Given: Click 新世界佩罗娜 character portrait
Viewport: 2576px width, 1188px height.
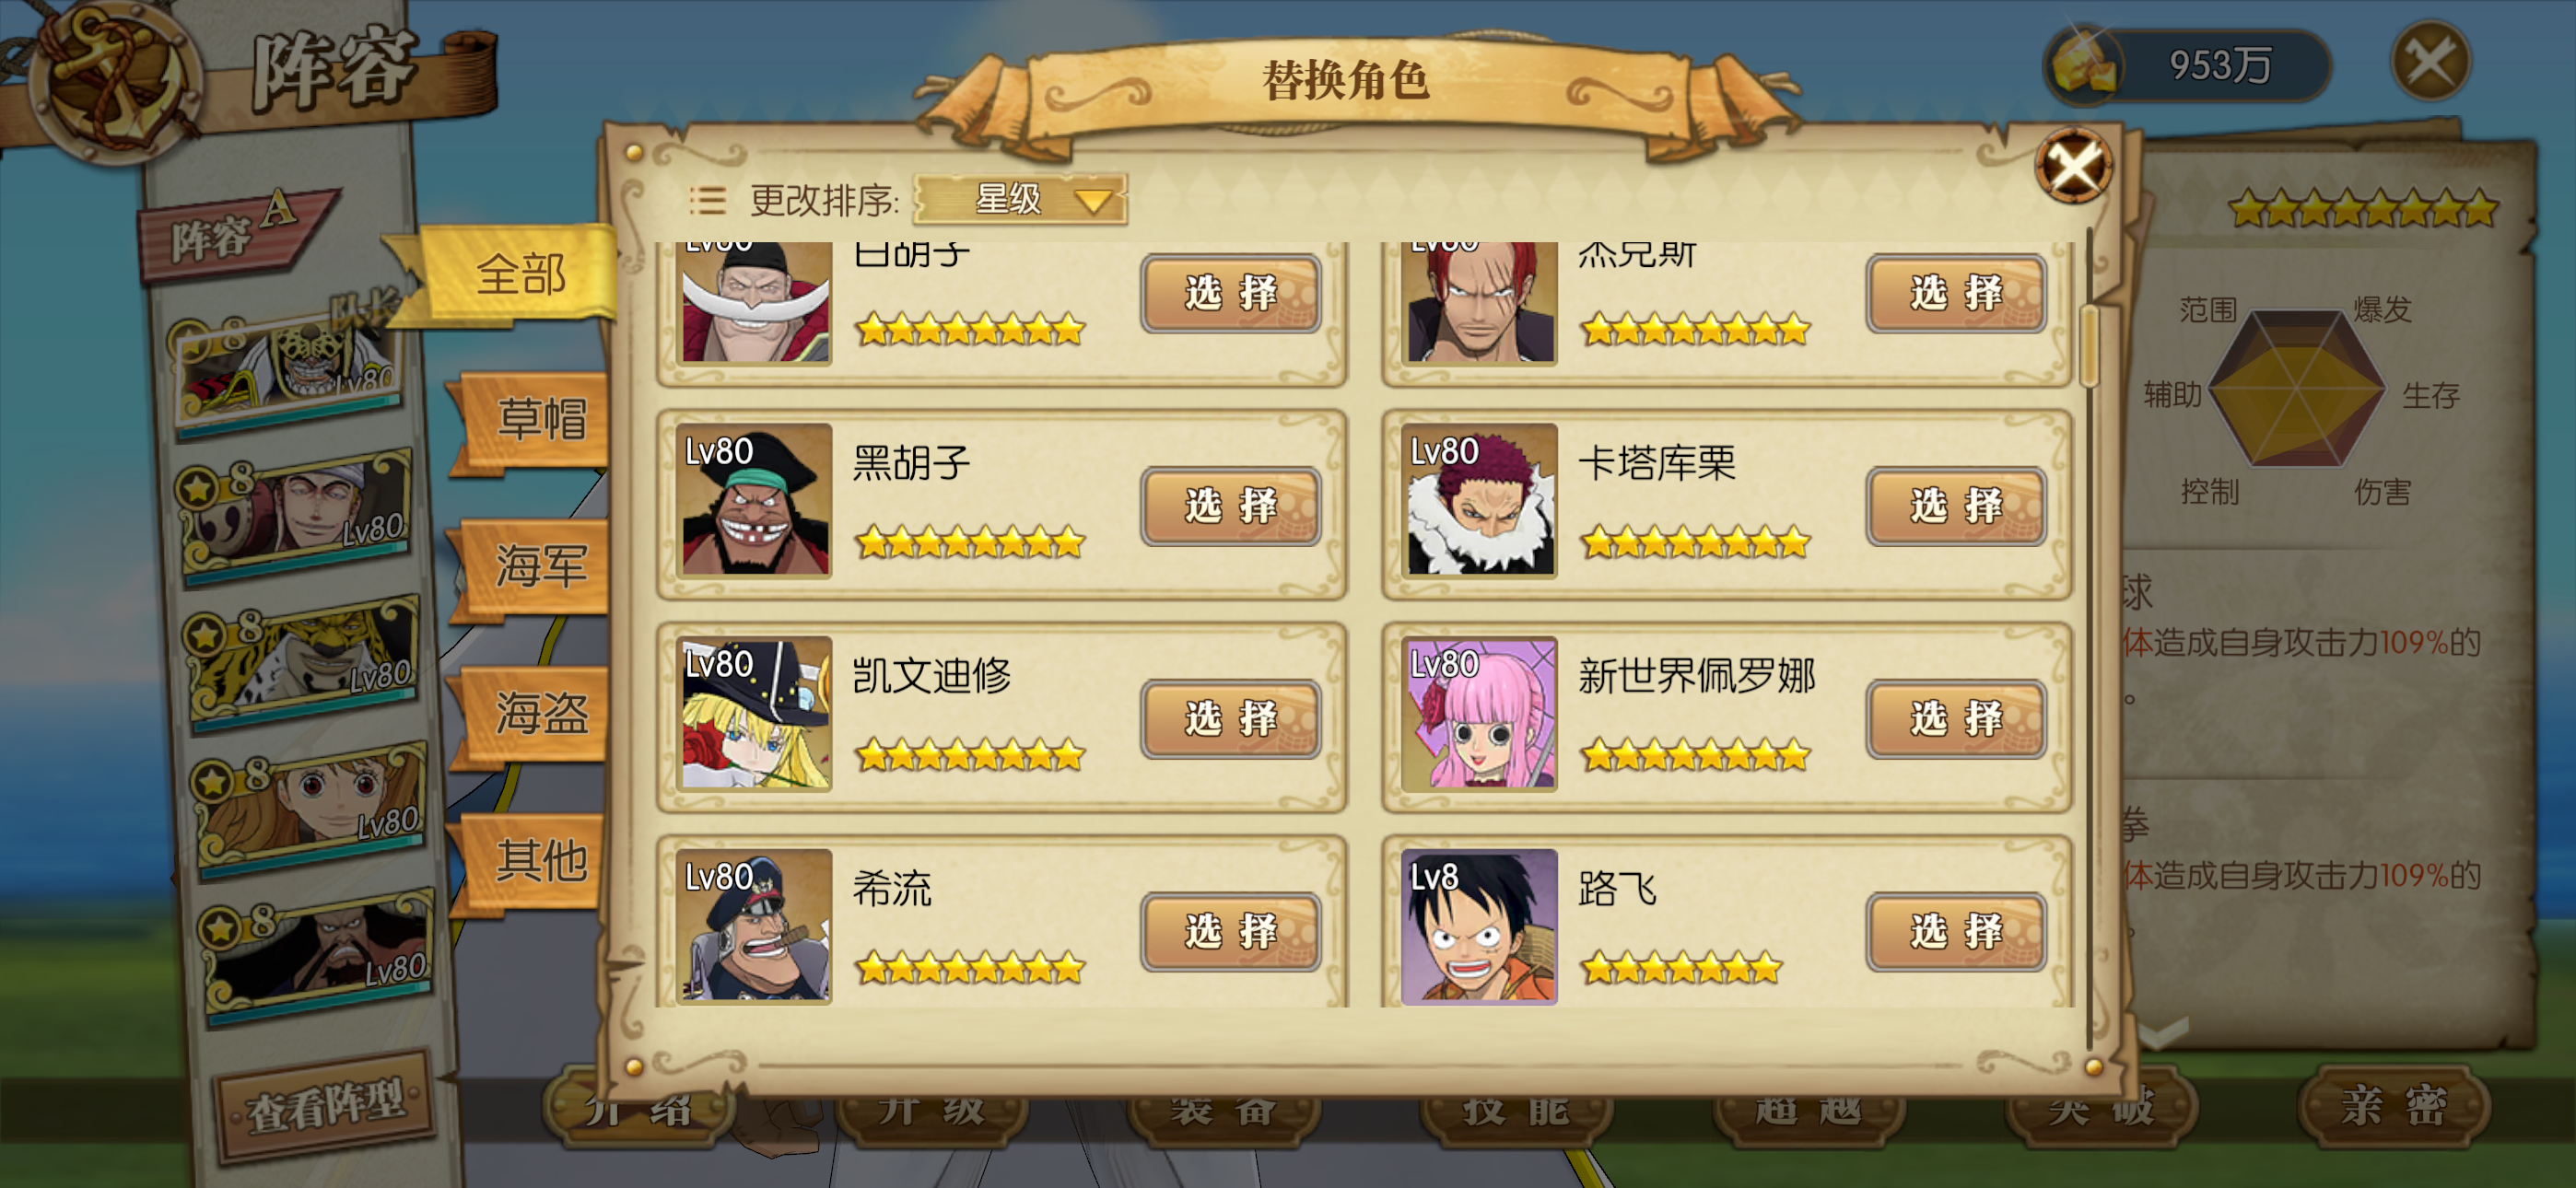Looking at the screenshot, I should (1479, 713).
